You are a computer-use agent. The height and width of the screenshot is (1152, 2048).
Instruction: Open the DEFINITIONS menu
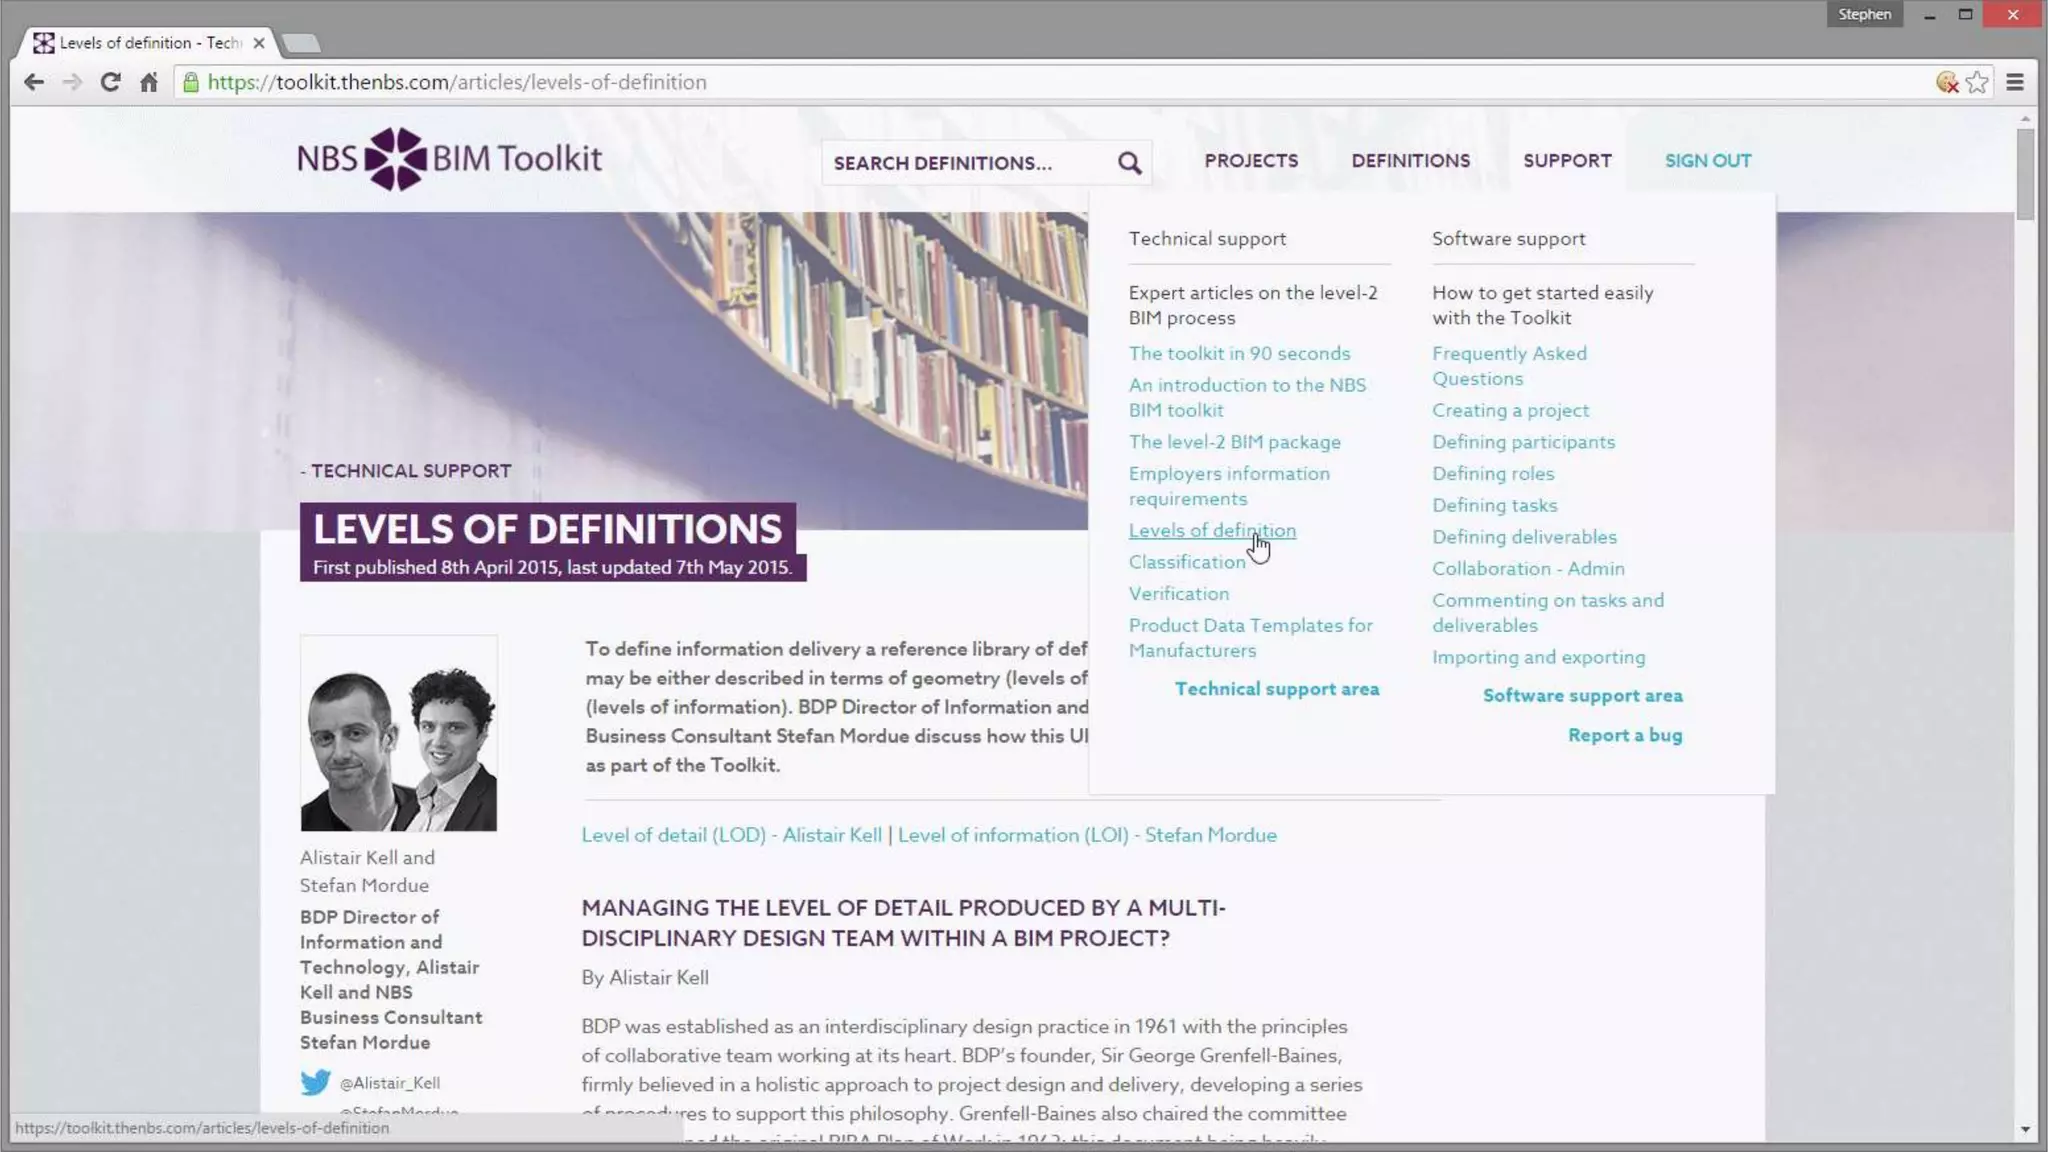coord(1410,160)
